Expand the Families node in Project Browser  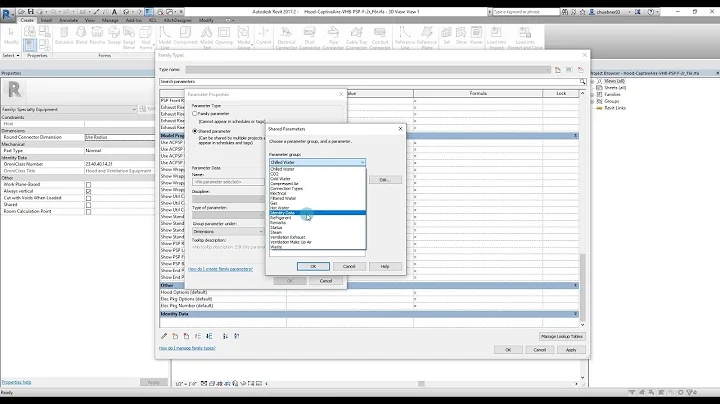click(x=593, y=95)
